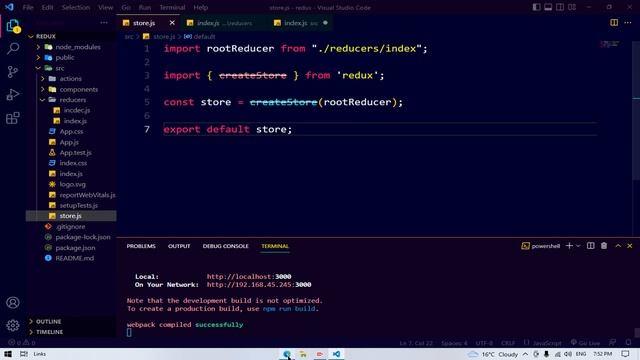The image size is (640, 360).
Task: Expand the public folder
Action: pos(38,58)
